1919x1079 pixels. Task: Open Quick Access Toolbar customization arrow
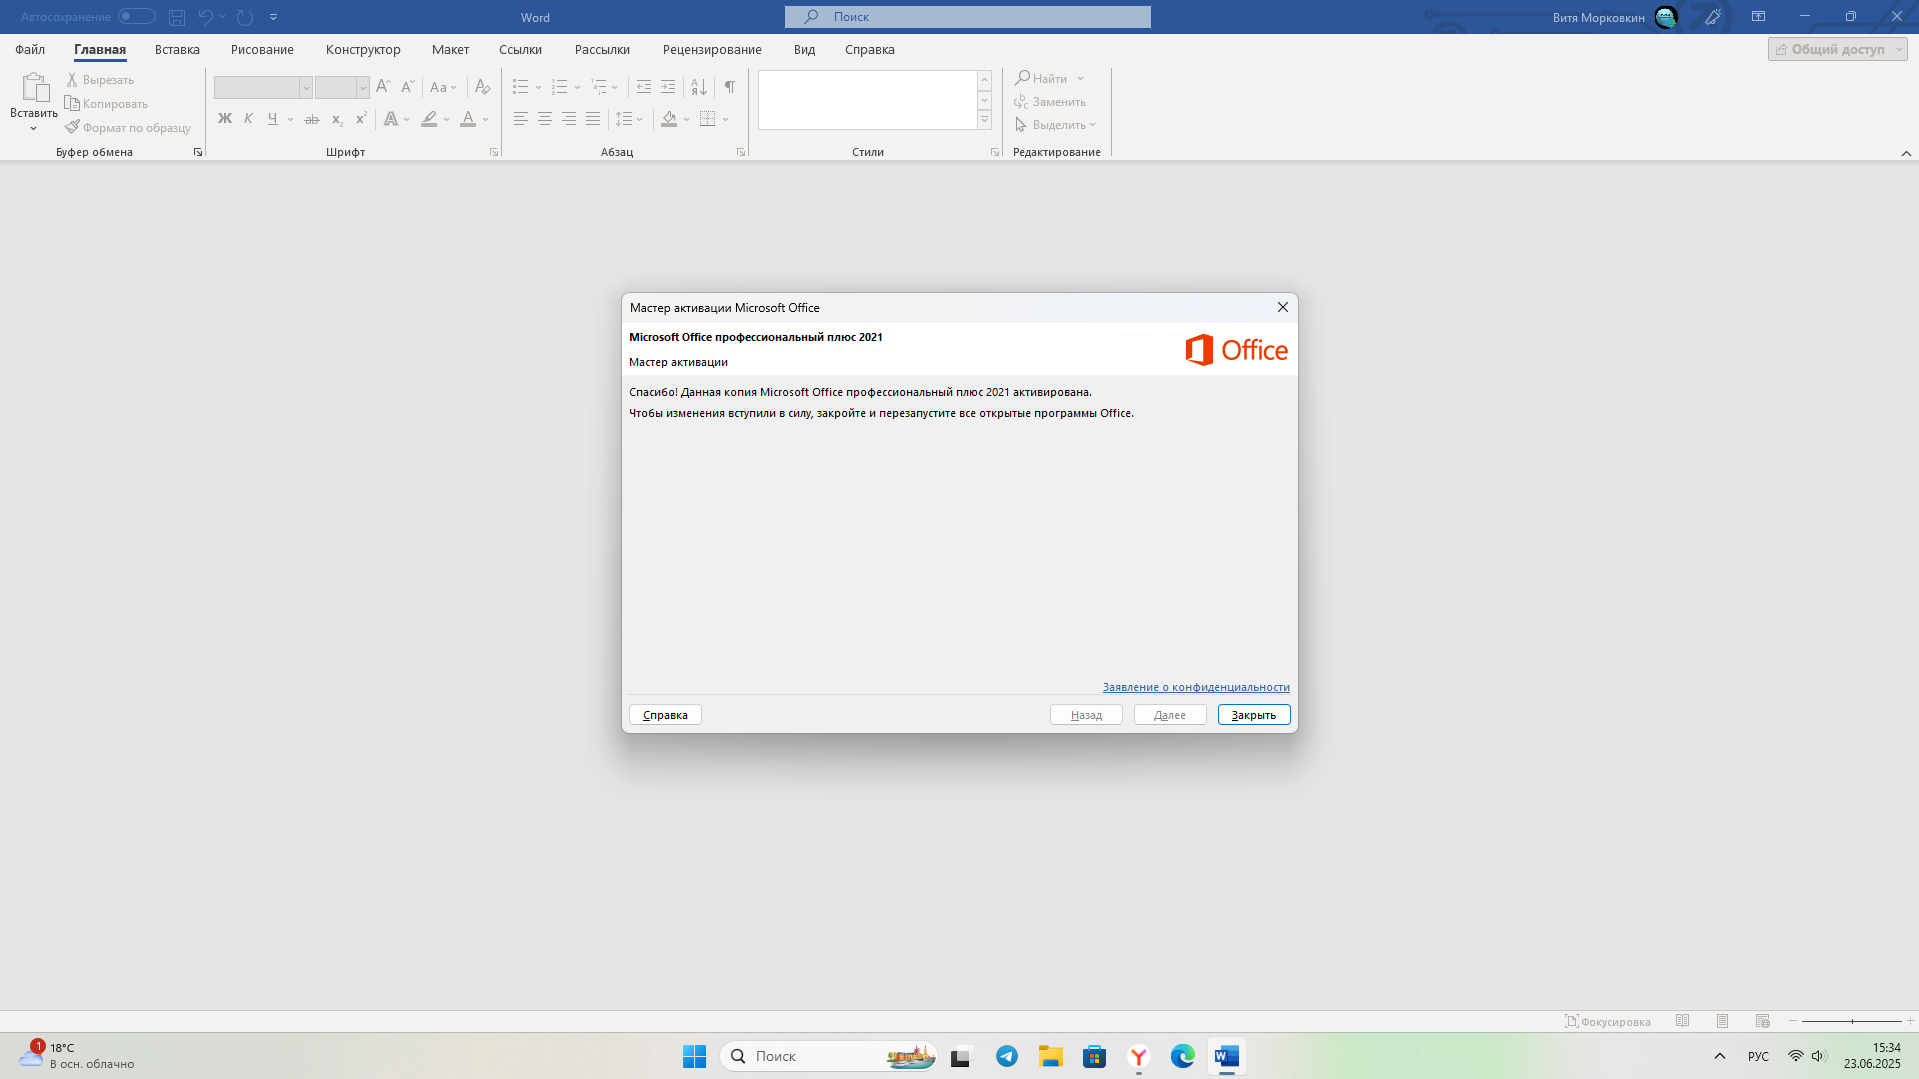click(x=273, y=17)
